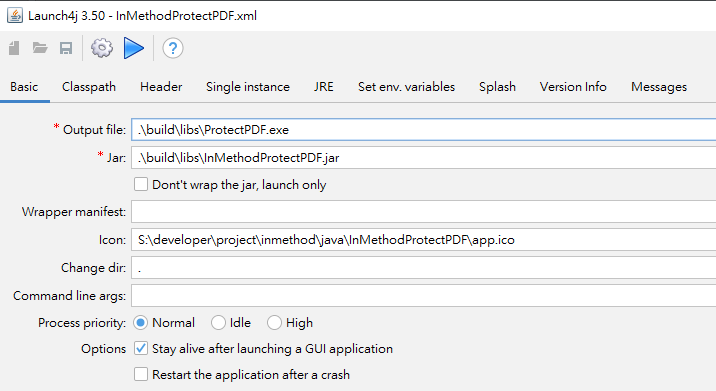
Task: Click the window title 'Launch4j 3.50 - InMethodProtectPDF.xml'
Action: click(x=142, y=16)
